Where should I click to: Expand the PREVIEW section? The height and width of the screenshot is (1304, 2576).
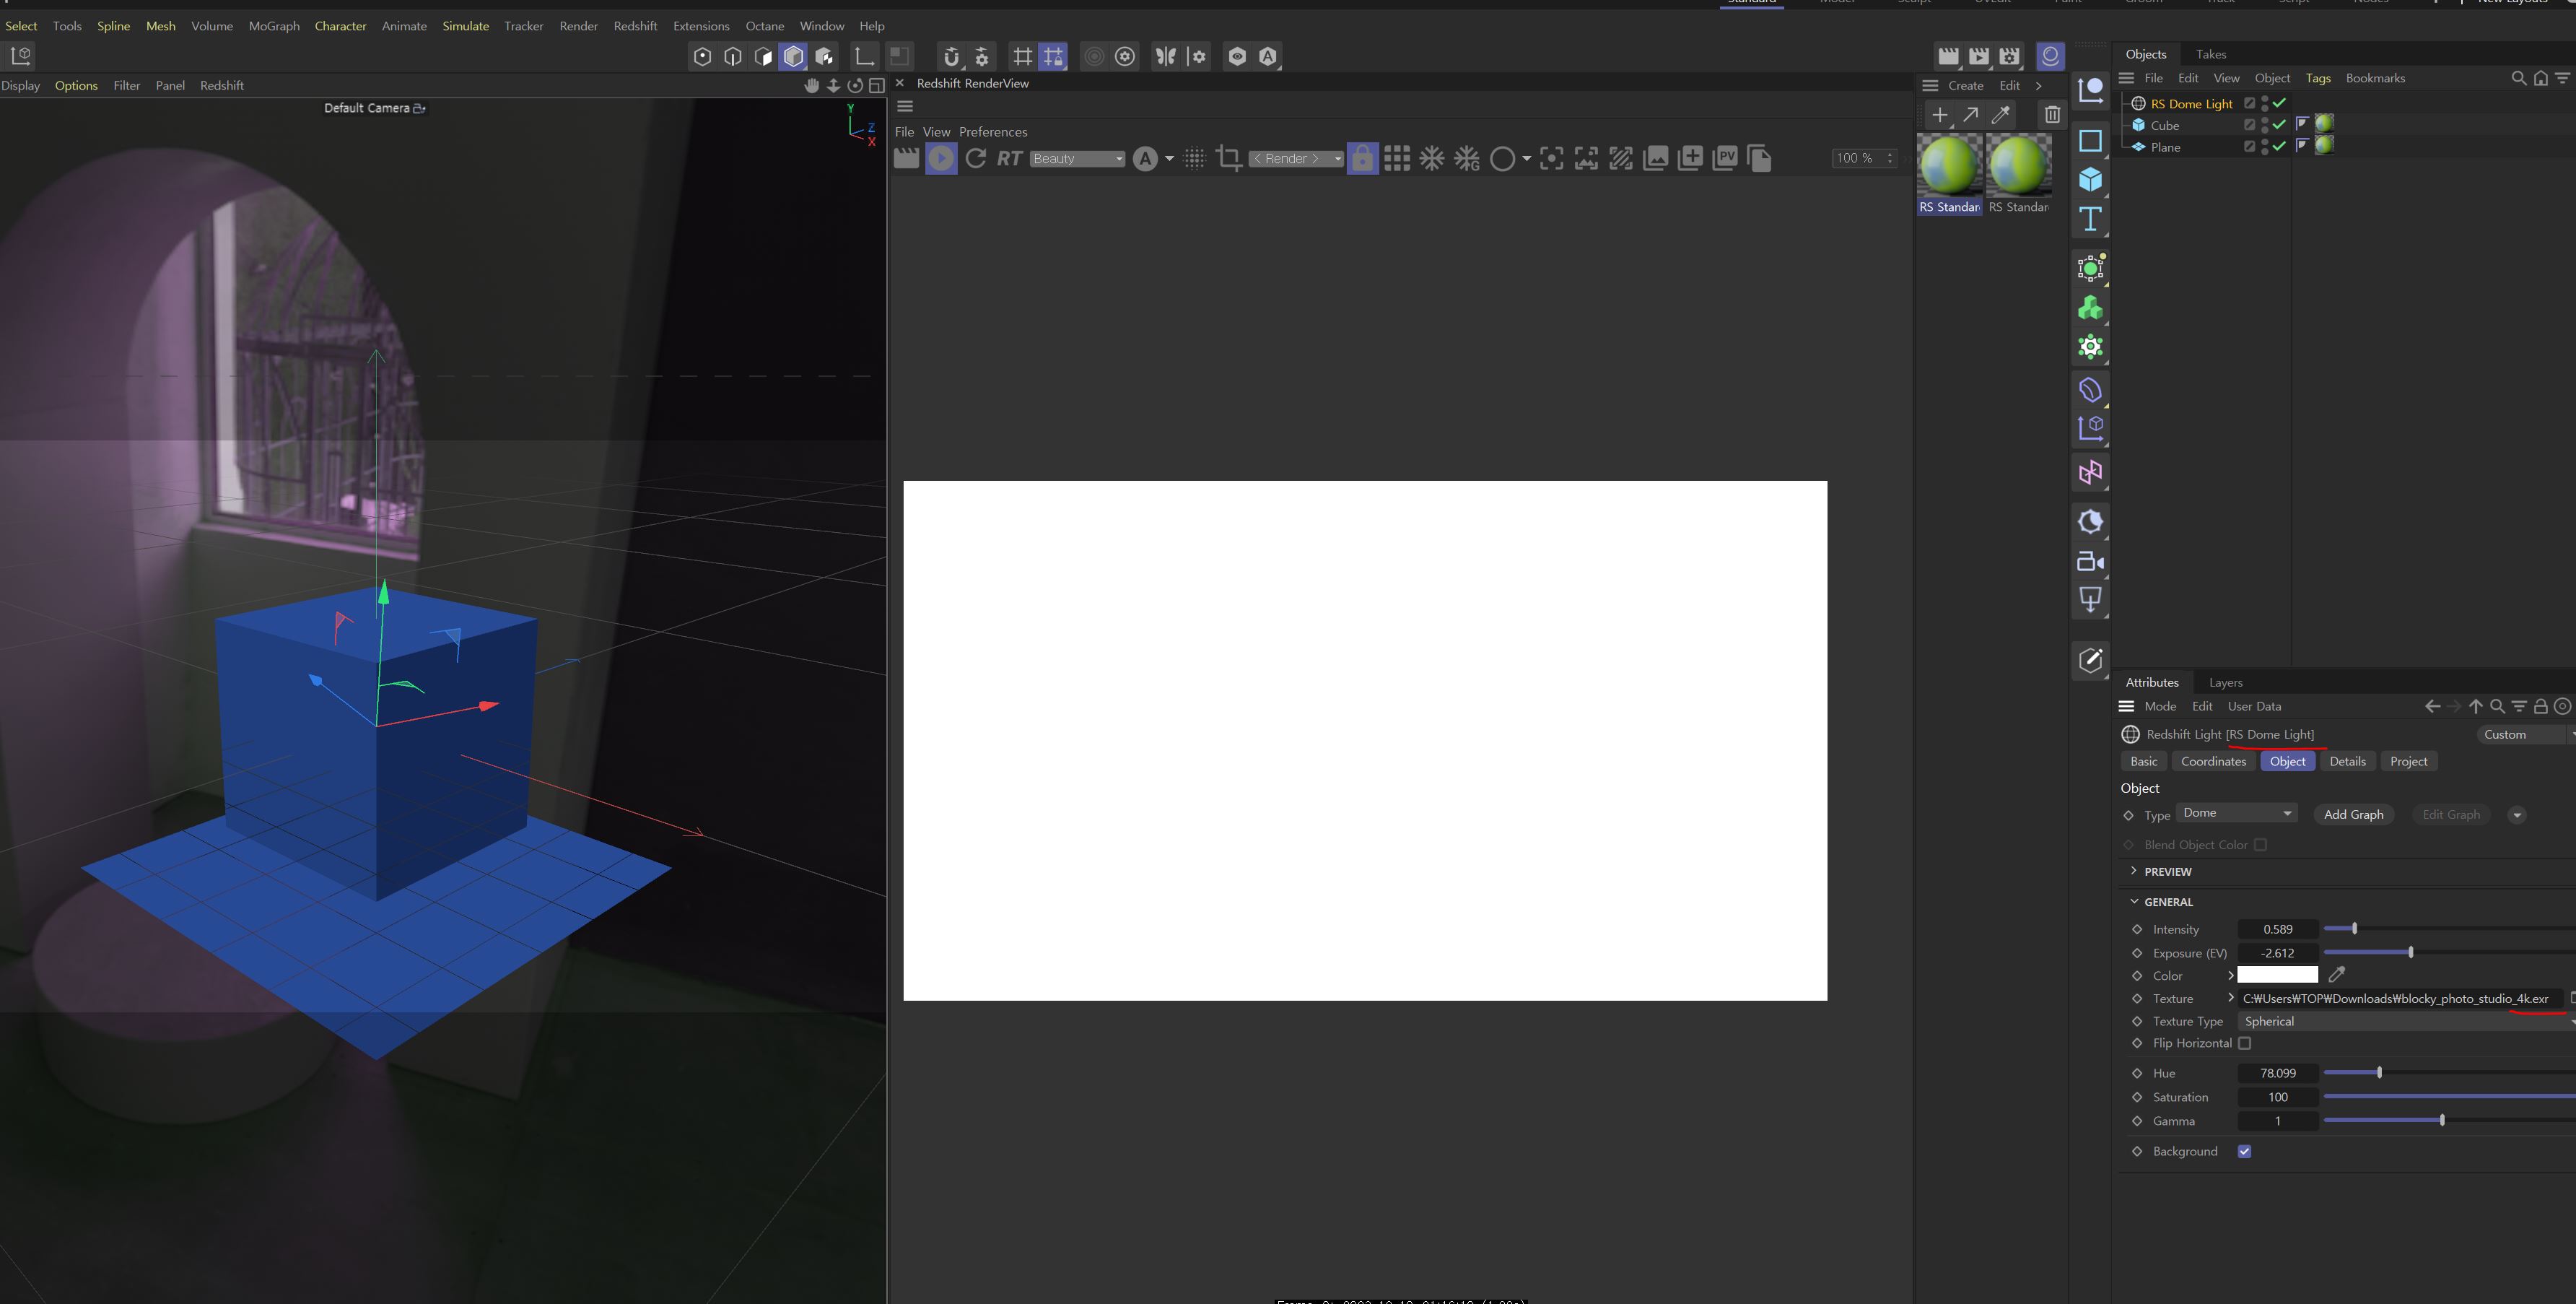[x=2134, y=871]
